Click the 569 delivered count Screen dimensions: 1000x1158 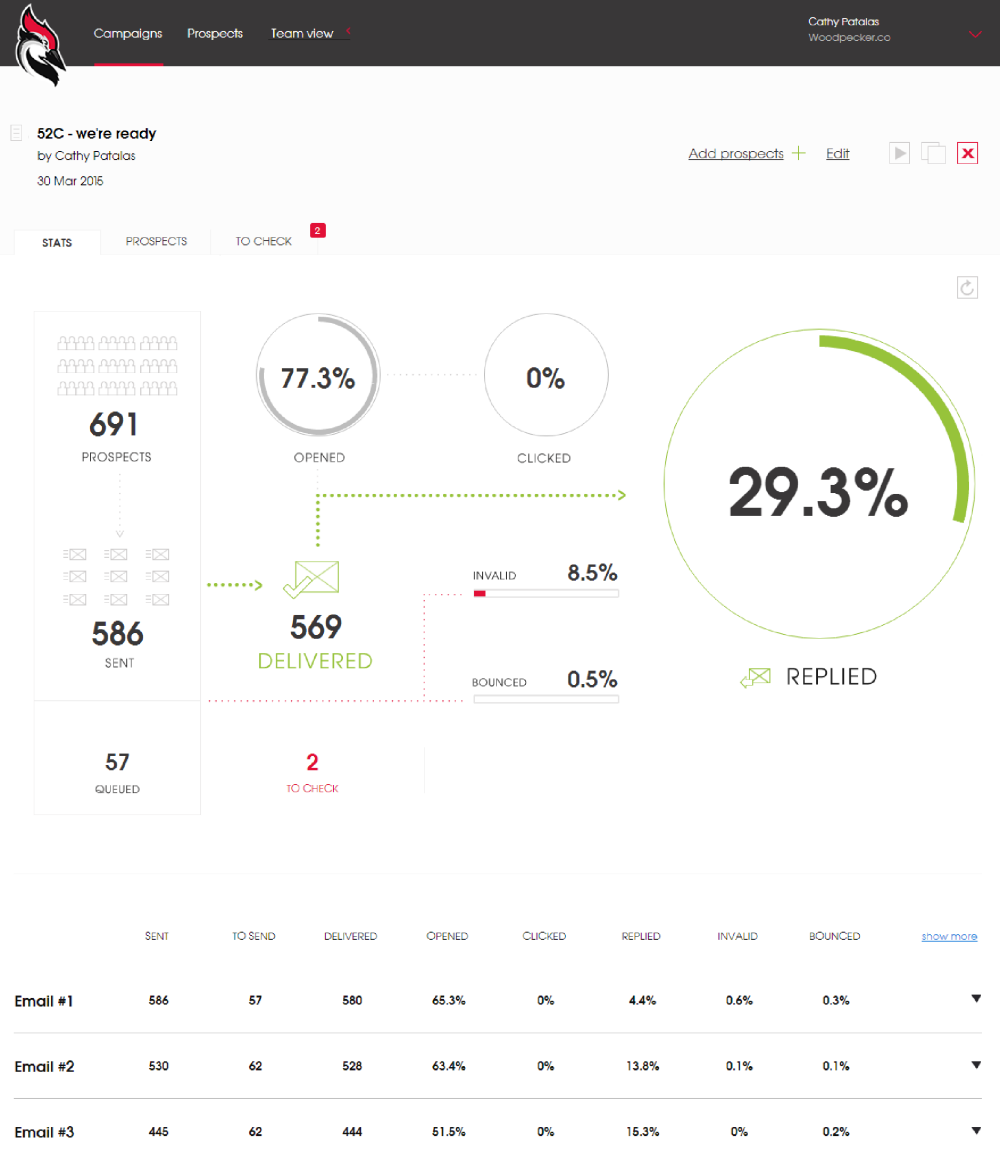tap(315, 627)
